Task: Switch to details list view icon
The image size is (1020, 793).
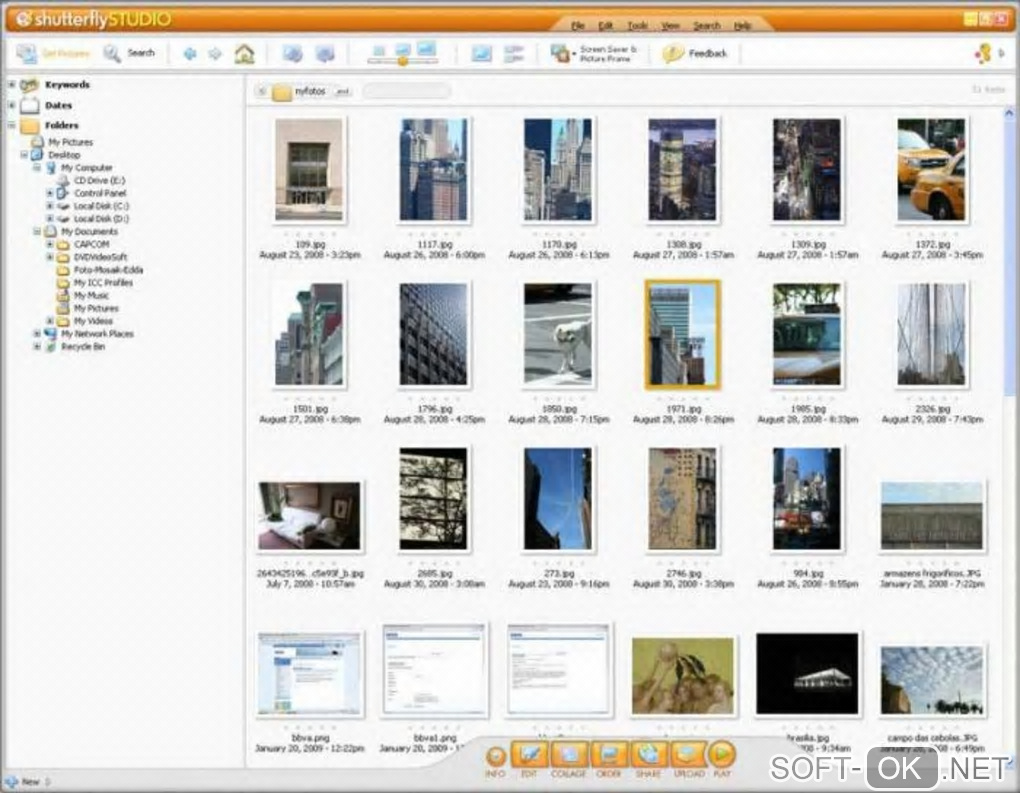Action: pyautogui.click(x=514, y=54)
